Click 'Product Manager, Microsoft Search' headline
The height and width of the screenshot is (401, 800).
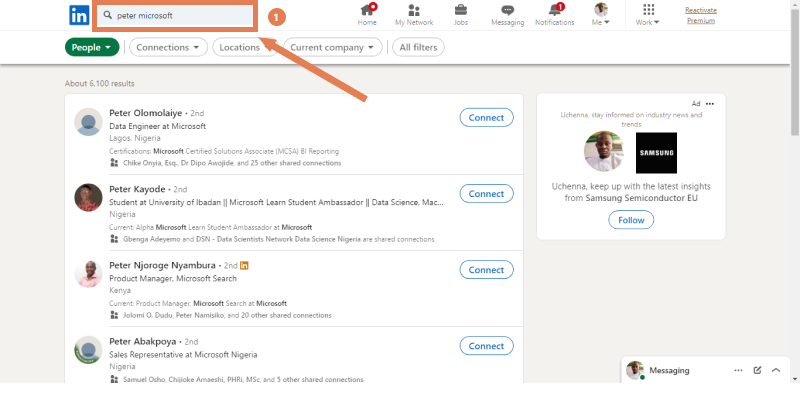173,278
